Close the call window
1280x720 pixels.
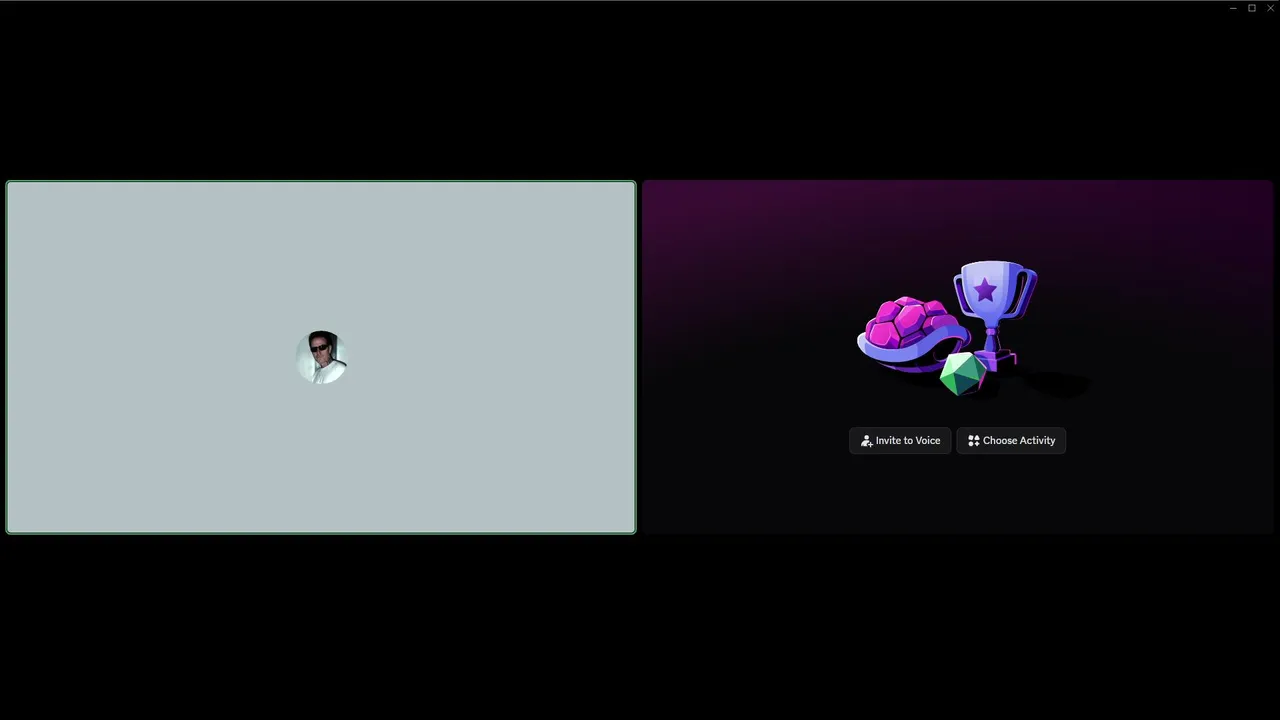(x=1270, y=8)
